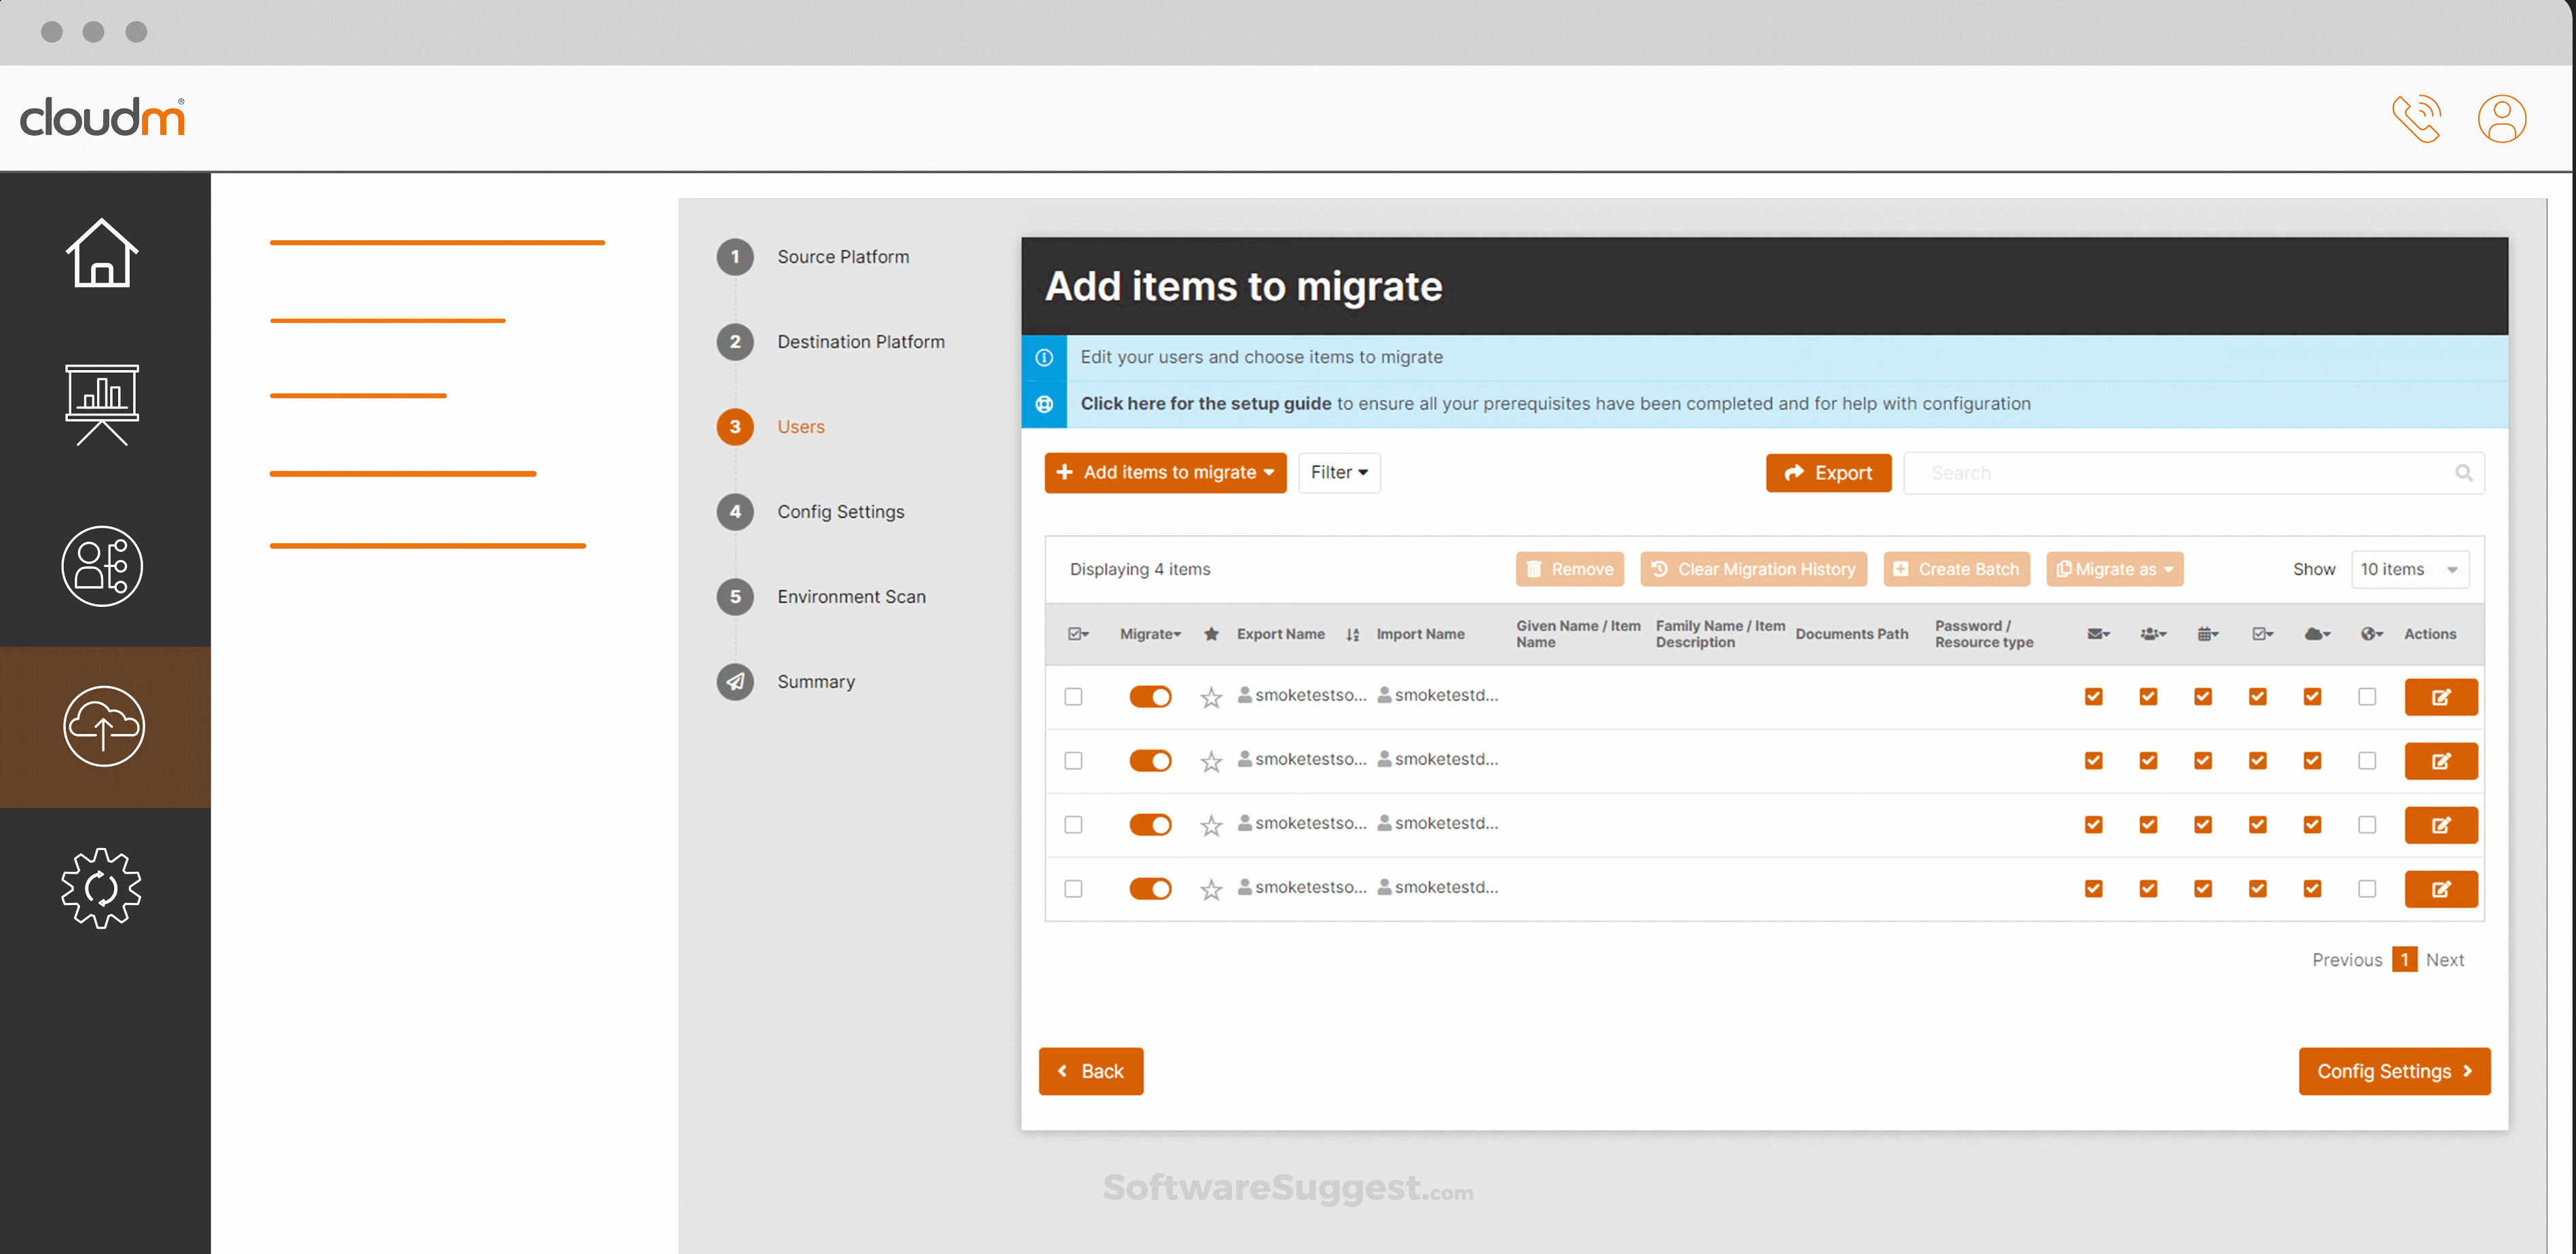Image resolution: width=2576 pixels, height=1254 pixels.
Task: Click the calendar column header icon
Action: coord(2208,633)
